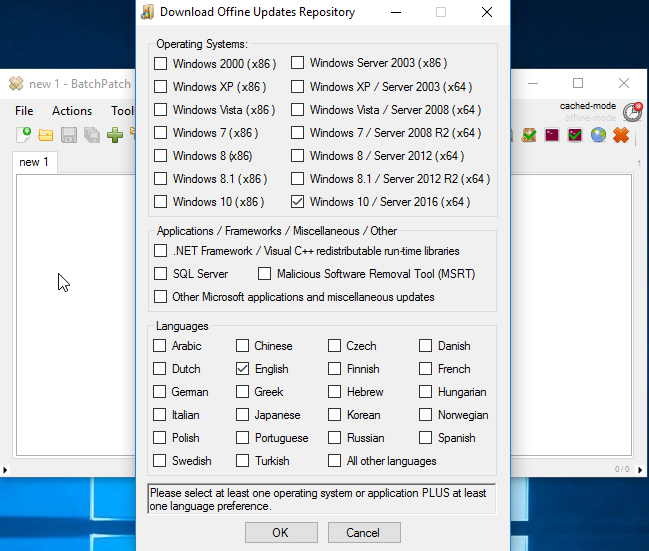Check Windows 8 / Server 2012 (x64)

click(x=297, y=156)
